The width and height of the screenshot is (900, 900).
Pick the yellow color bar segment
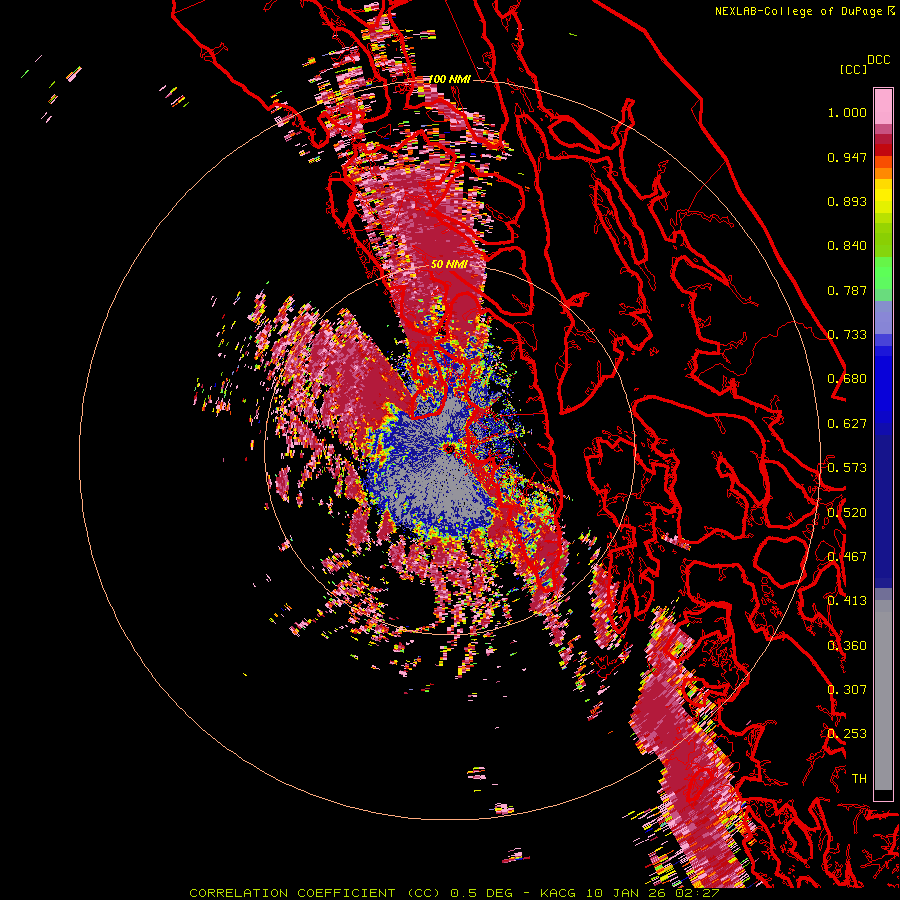point(883,196)
